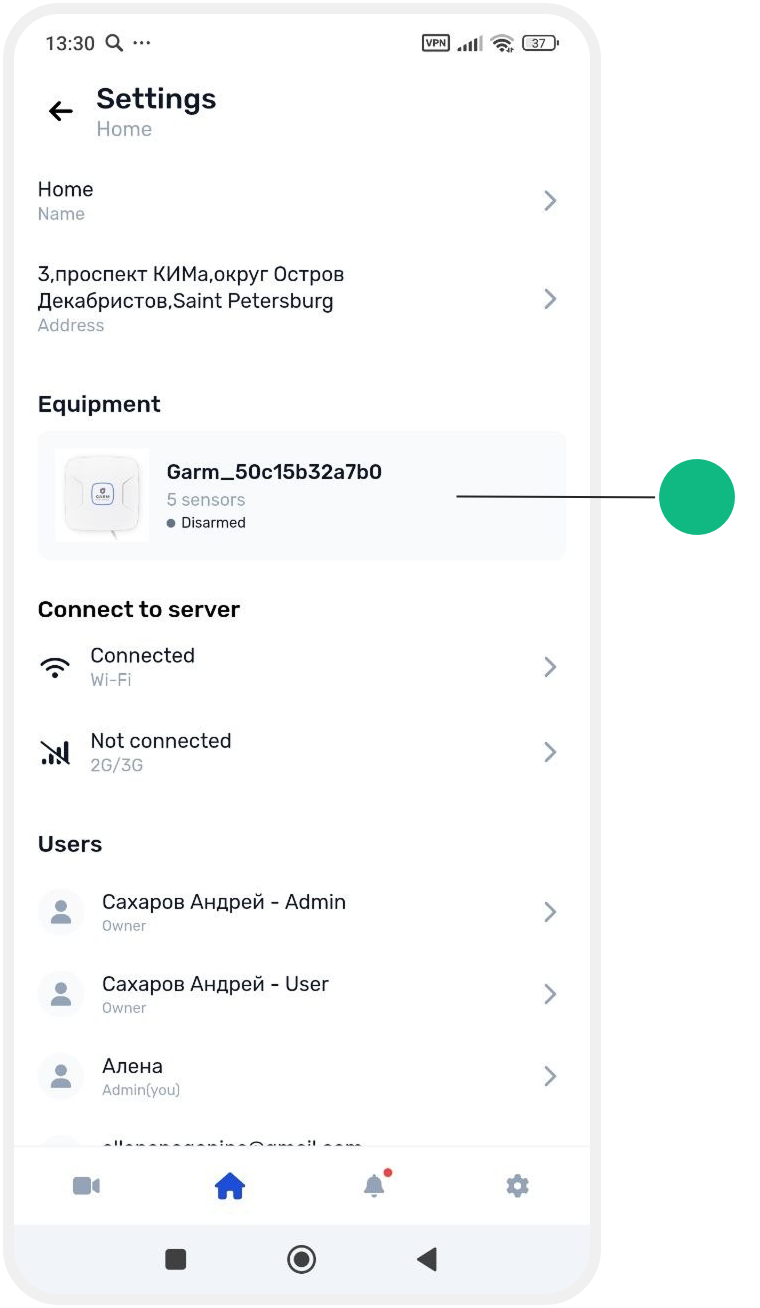Open the Home name row chevron

coord(550,201)
